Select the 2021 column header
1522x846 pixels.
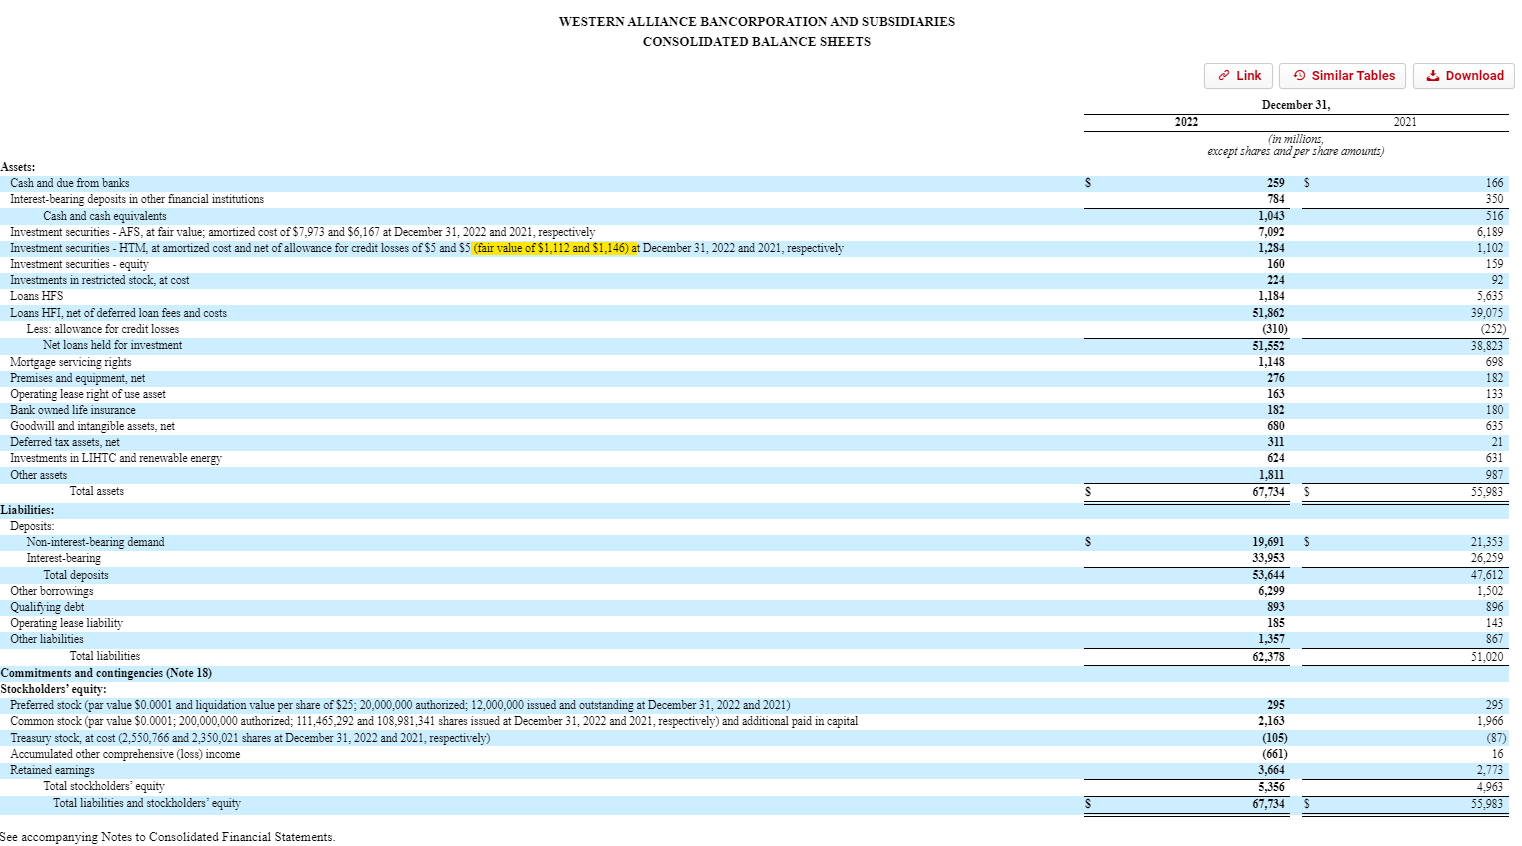tap(1405, 122)
